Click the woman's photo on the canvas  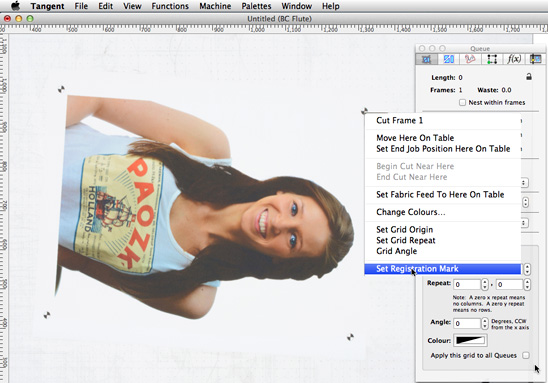204,206
